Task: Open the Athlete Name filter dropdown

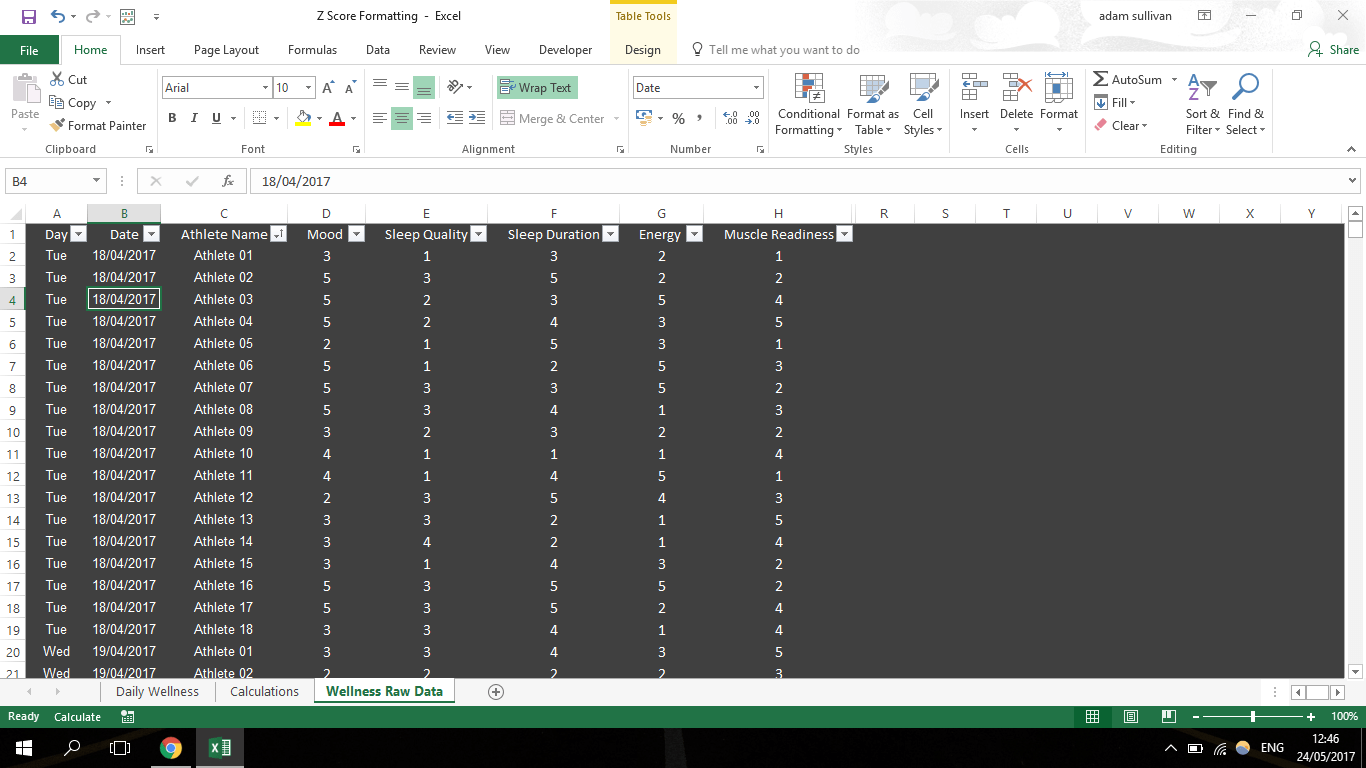Action: [278, 234]
